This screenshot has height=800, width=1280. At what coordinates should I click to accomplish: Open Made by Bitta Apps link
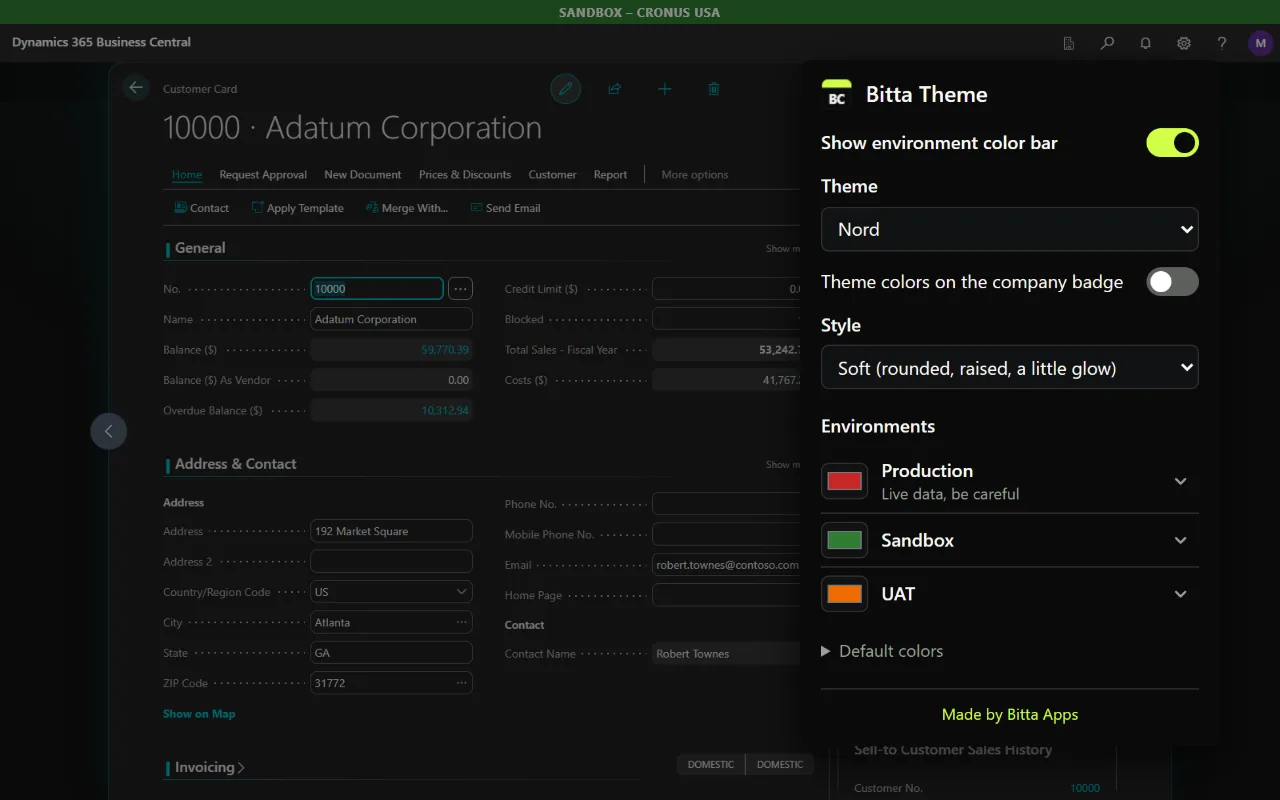pyautogui.click(x=1010, y=714)
